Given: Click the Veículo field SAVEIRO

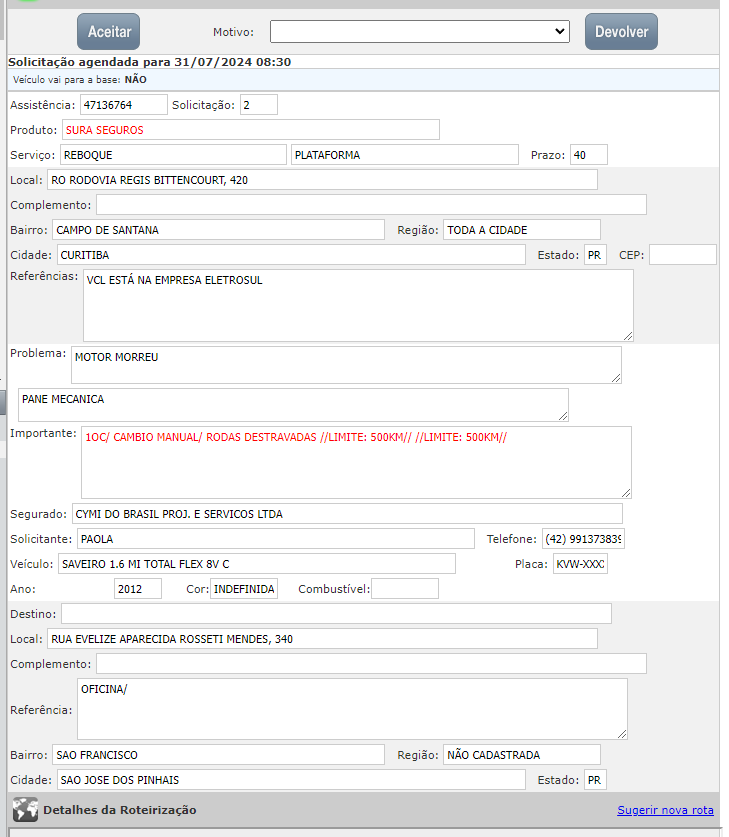Looking at the screenshot, I should click(256, 564).
